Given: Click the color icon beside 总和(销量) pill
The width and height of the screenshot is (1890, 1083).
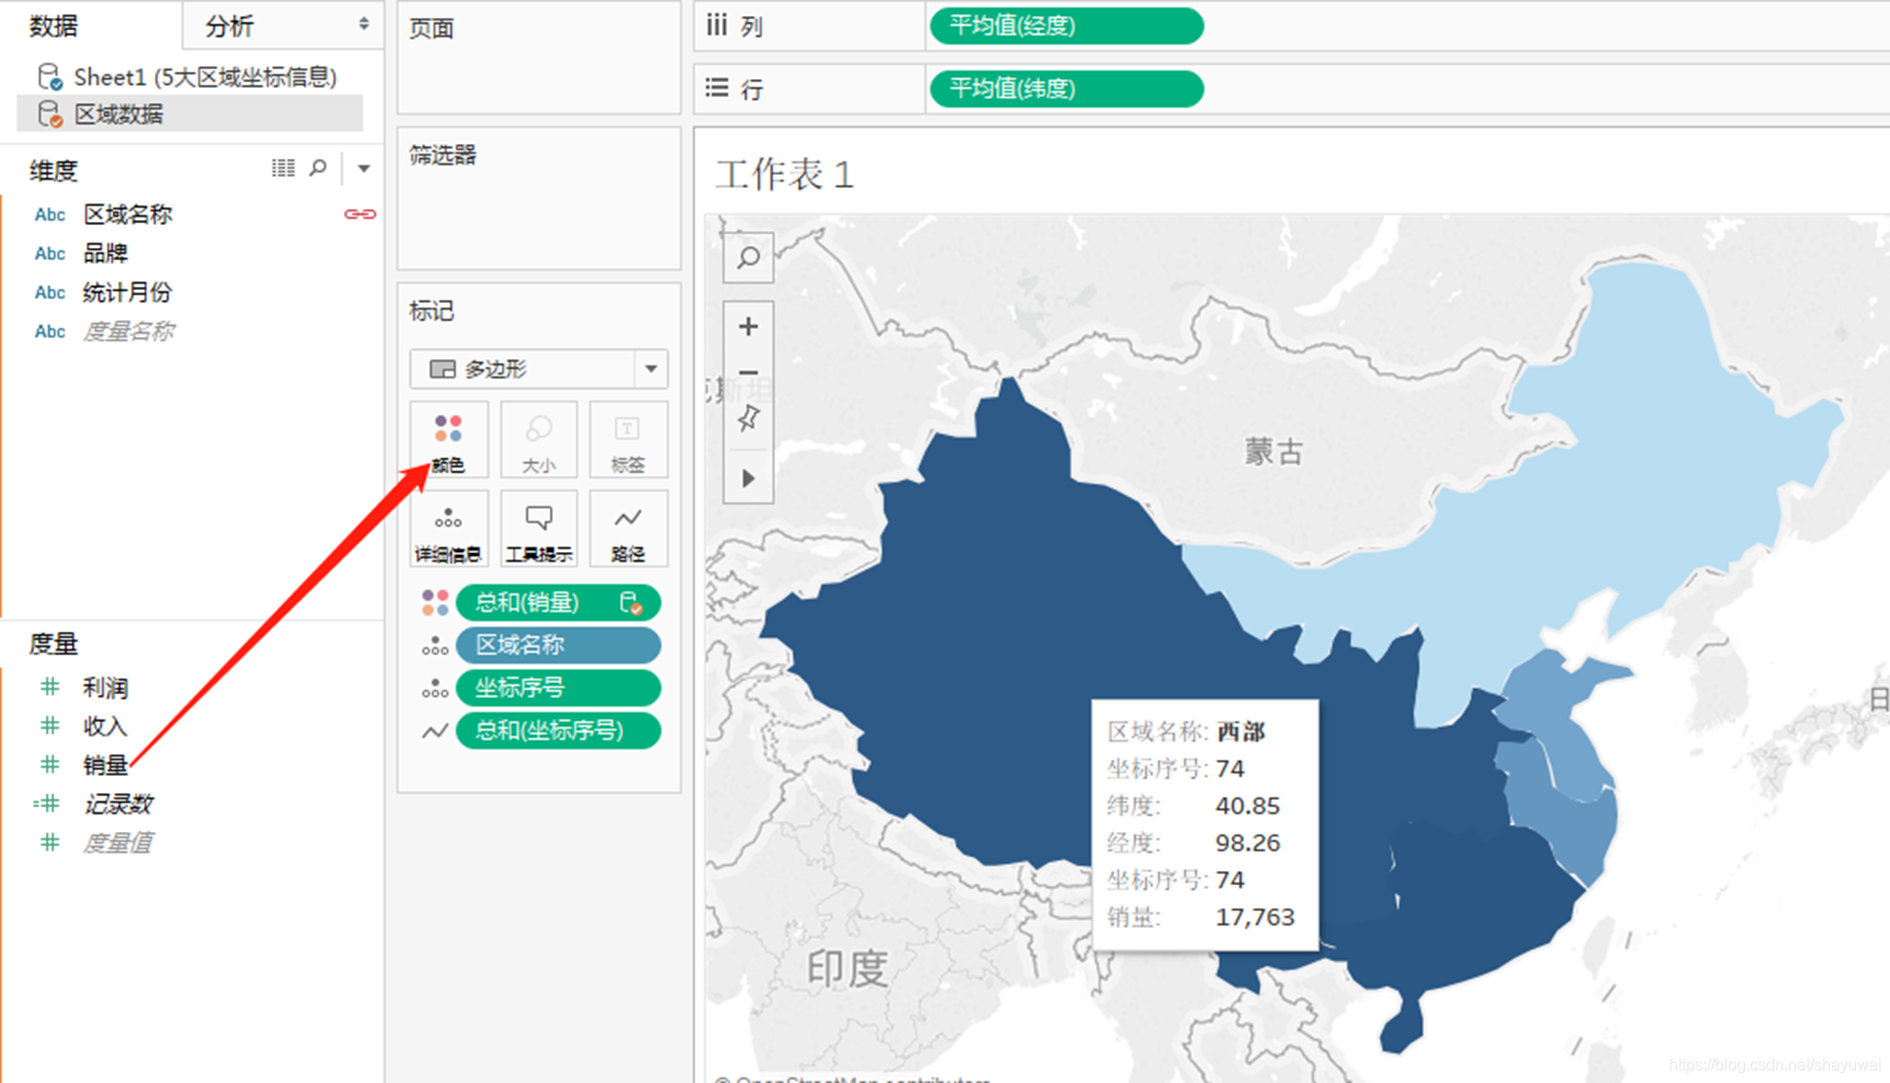Looking at the screenshot, I should point(435,603).
